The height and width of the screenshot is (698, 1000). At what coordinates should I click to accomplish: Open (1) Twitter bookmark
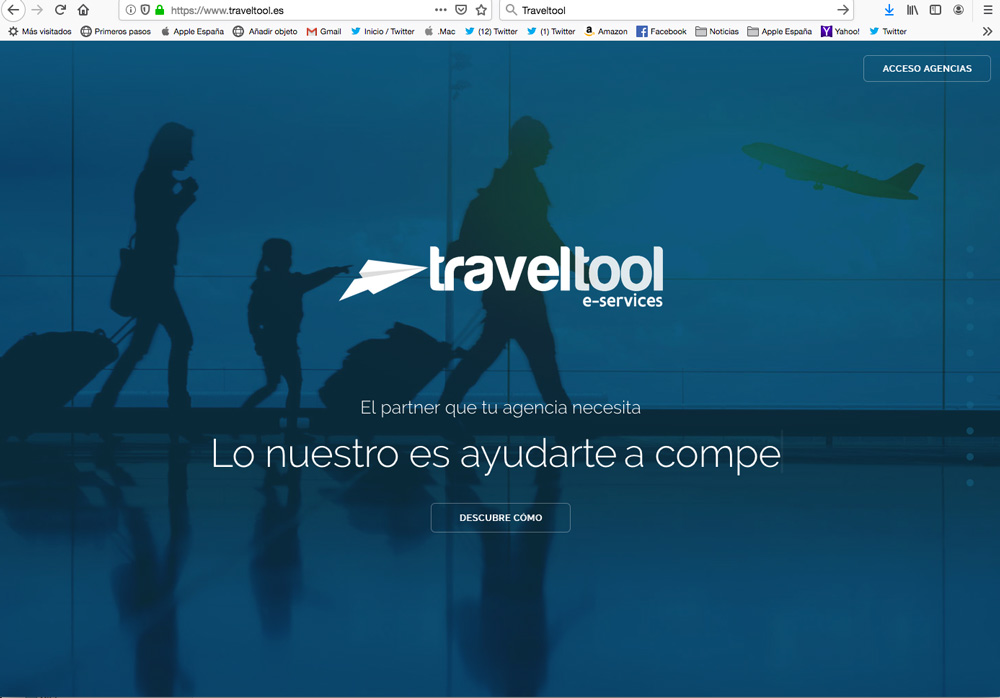pyautogui.click(x=551, y=31)
